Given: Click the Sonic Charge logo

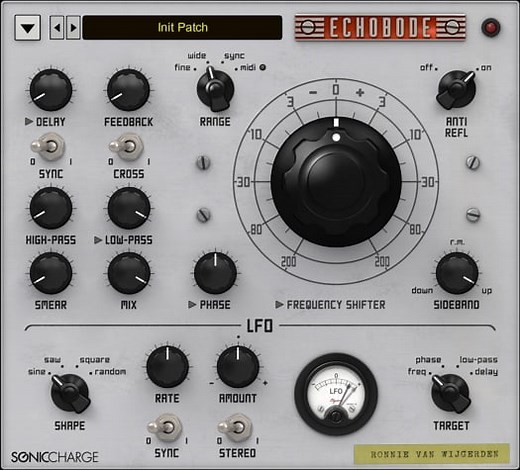Looking at the screenshot, I should (x=55, y=457).
